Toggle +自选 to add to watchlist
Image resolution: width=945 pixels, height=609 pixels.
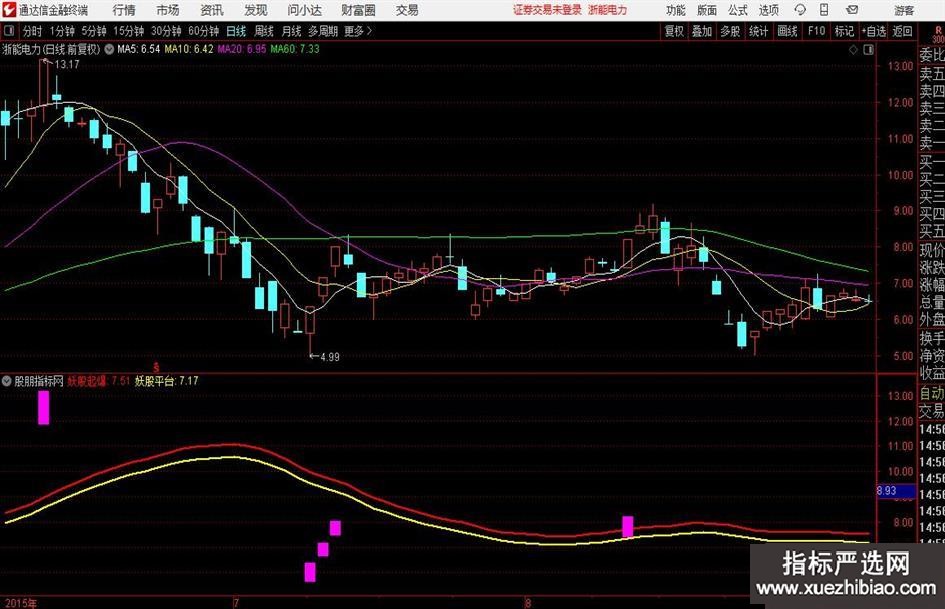click(x=874, y=31)
